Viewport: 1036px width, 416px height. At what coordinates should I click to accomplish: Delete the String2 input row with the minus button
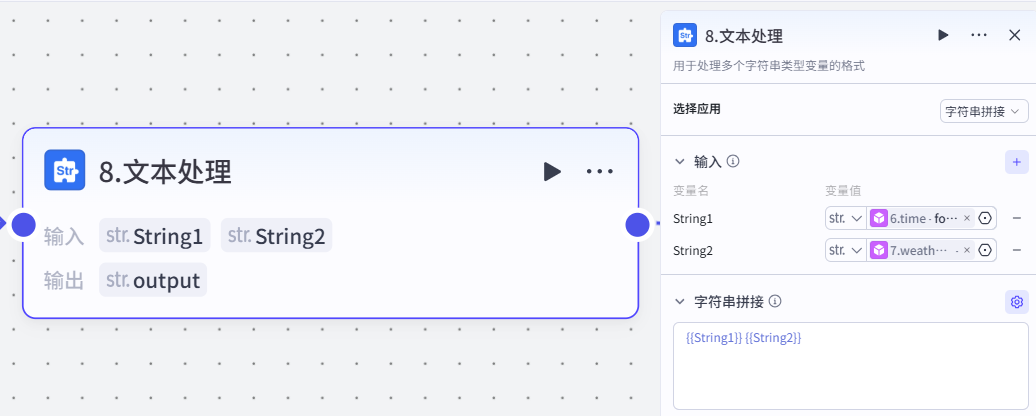[x=1016, y=250]
